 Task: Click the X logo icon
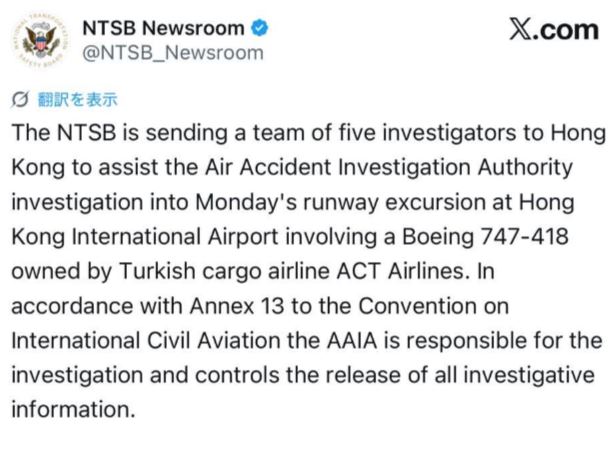pos(520,31)
